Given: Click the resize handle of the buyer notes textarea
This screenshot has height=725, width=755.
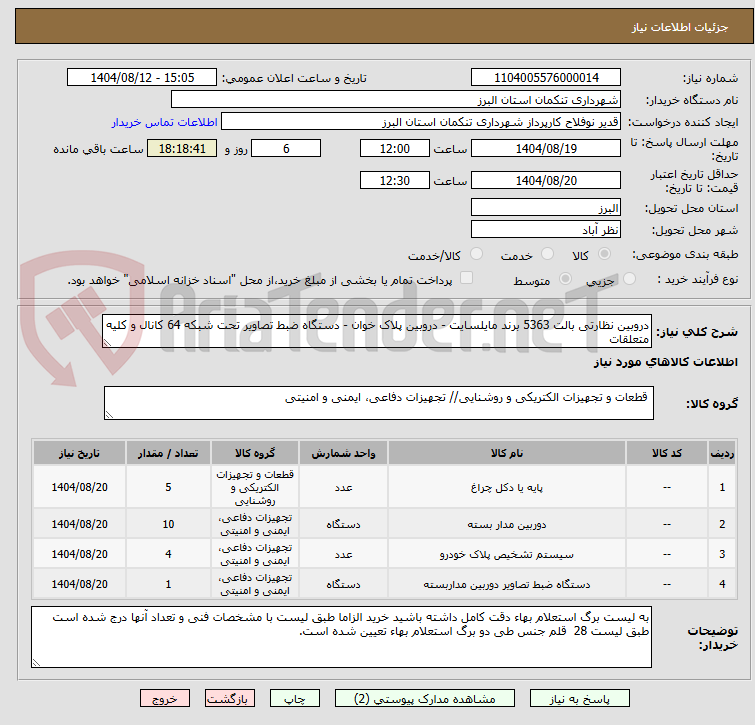Looking at the screenshot, I should coord(37,663).
